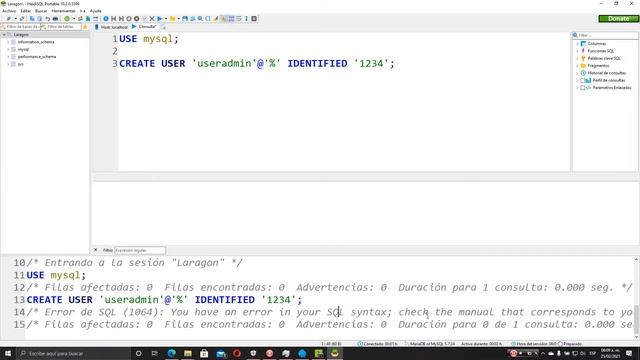Open the Editar menu
This screenshot has width=640, height=360.
coord(26,11)
